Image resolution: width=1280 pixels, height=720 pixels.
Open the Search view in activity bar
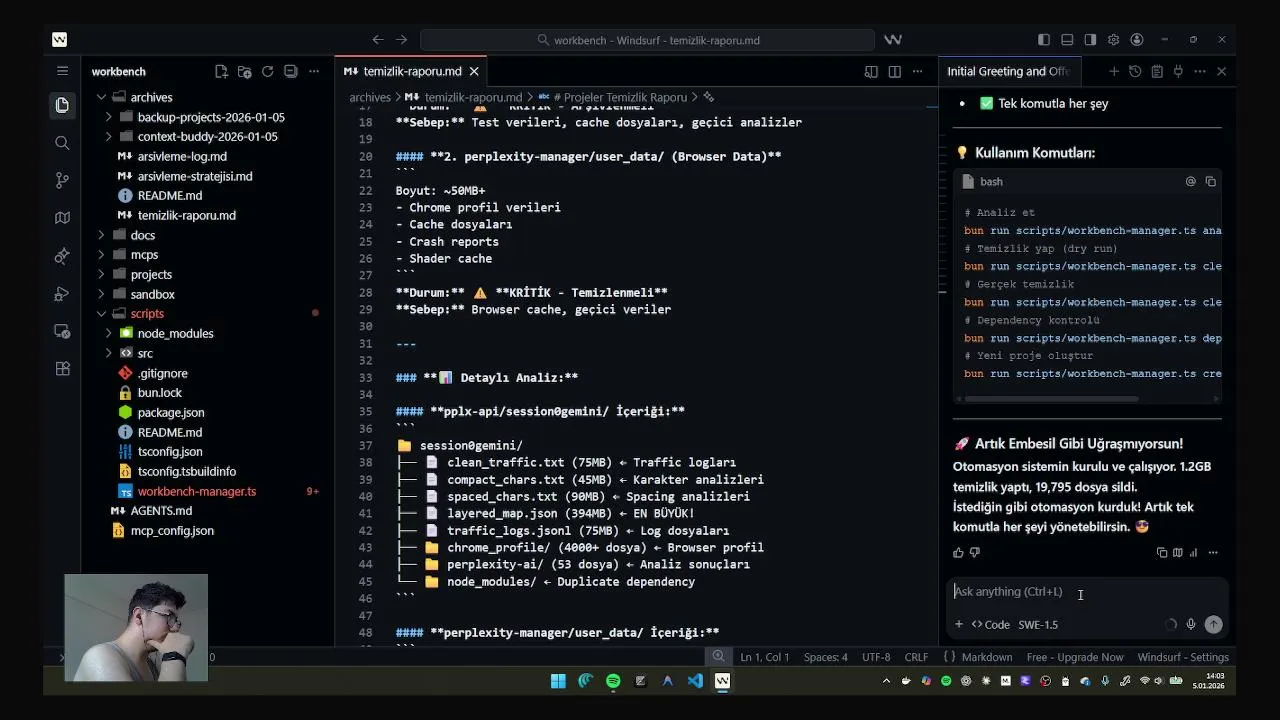[x=62, y=143]
